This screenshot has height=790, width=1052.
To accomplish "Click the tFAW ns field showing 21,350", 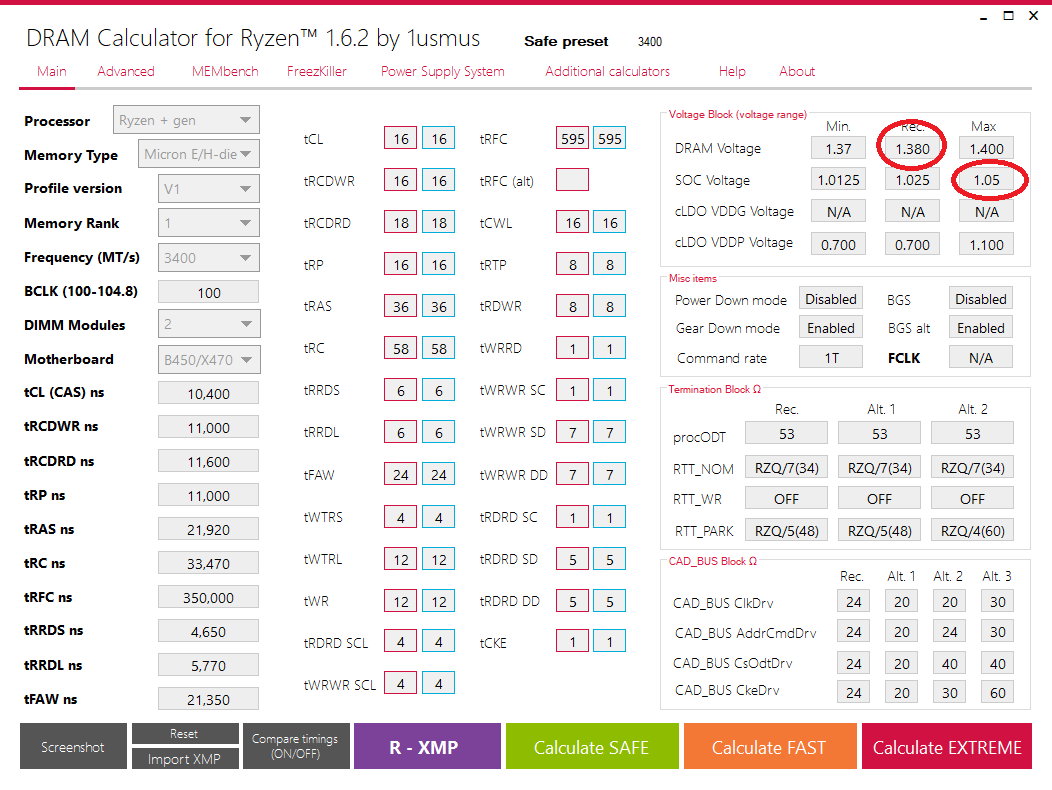I will (209, 699).
